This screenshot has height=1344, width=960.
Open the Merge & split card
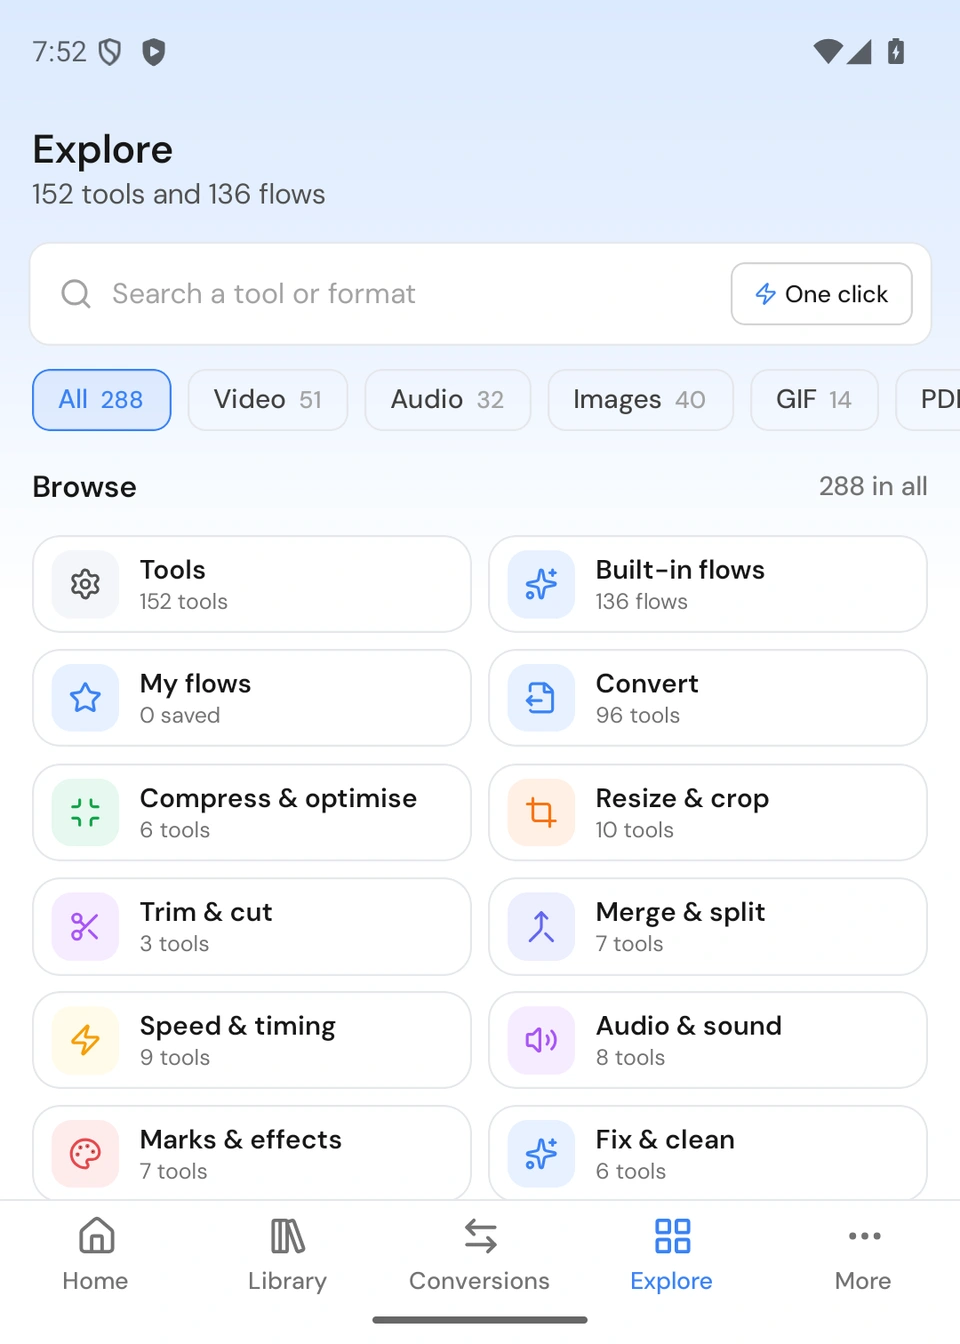pyautogui.click(x=708, y=926)
